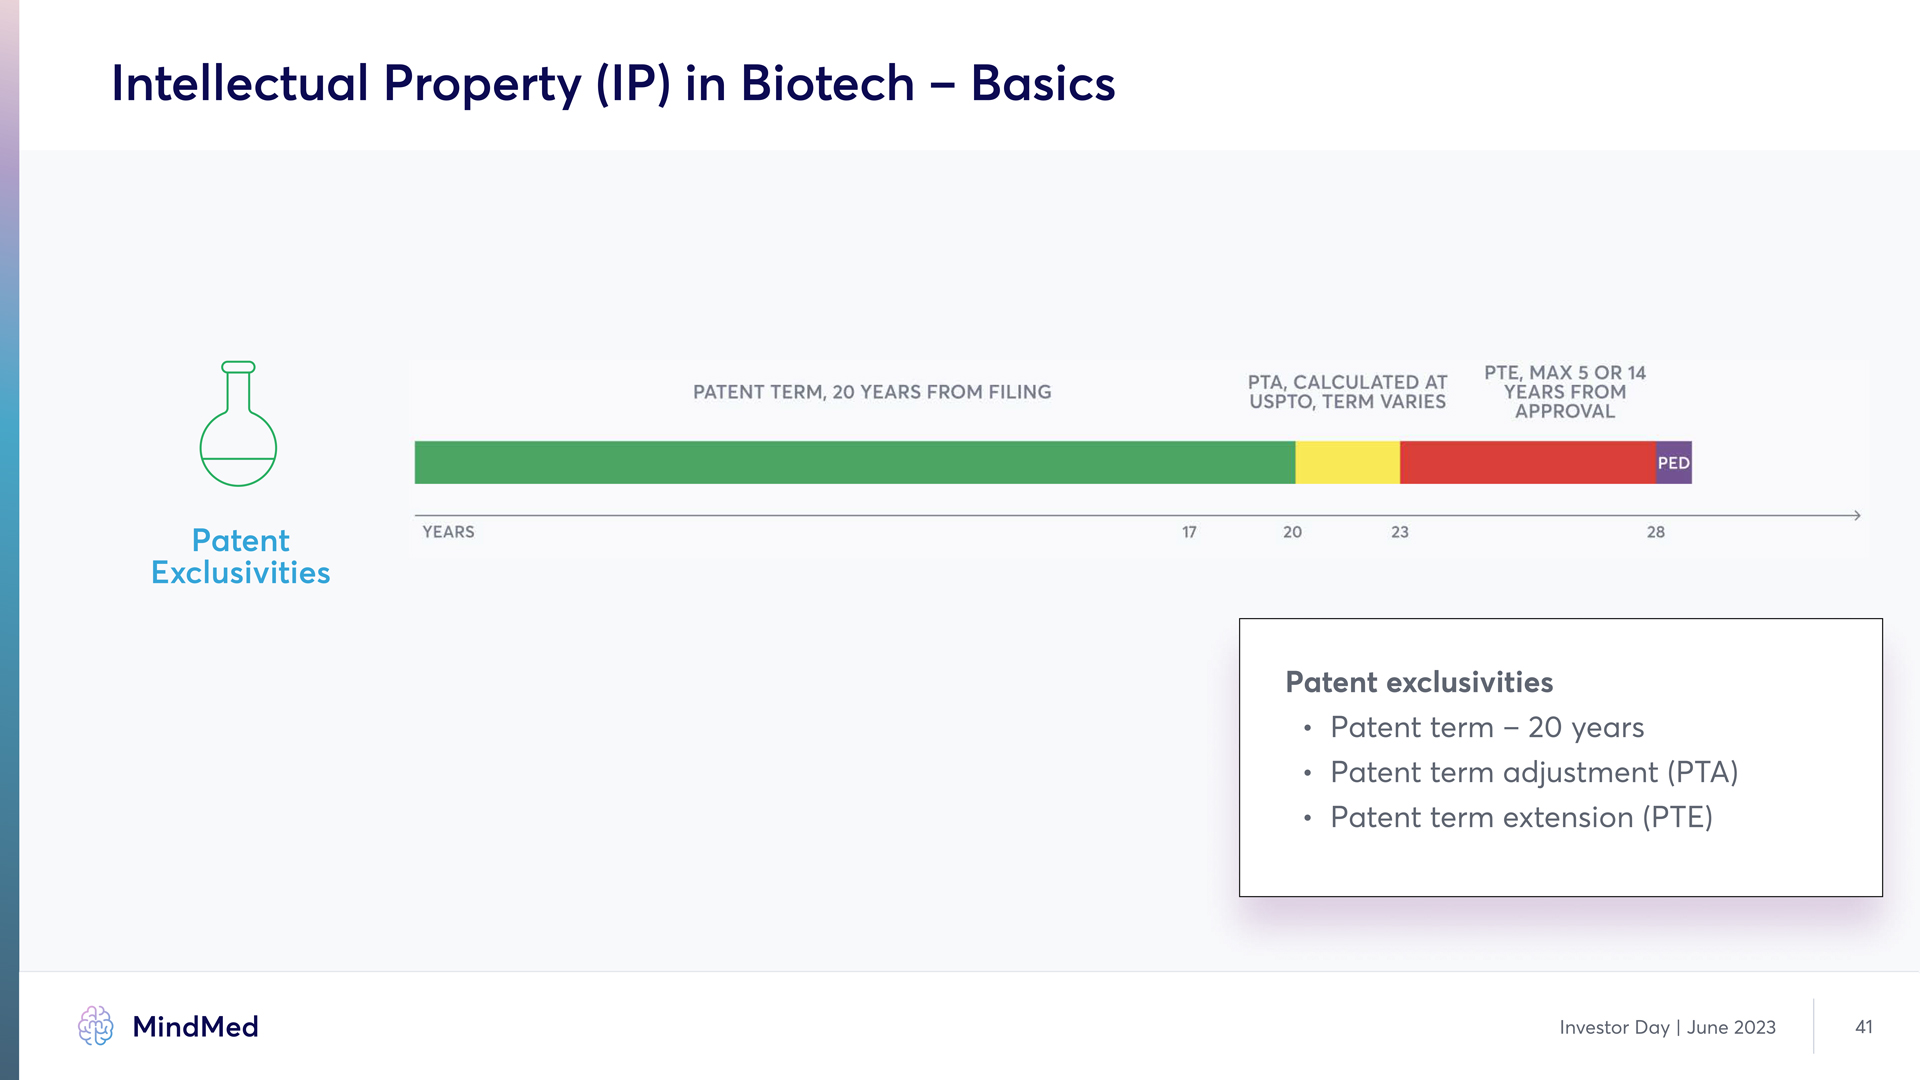Click the MindMed brain logo icon
This screenshot has width=1920, height=1080.
click(96, 1026)
